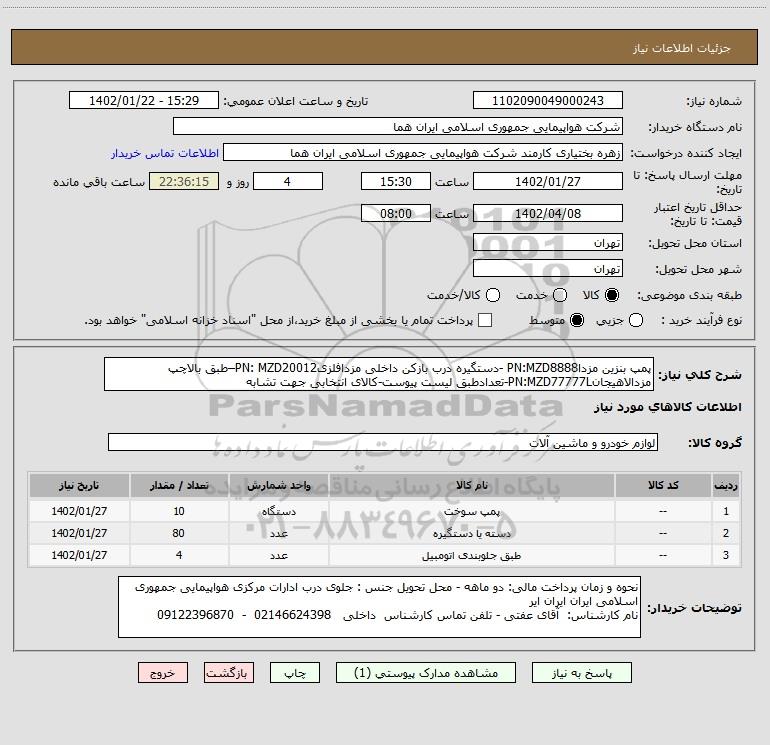Select the خدمت radio button
Screen dimensions: 770x745
point(560,295)
